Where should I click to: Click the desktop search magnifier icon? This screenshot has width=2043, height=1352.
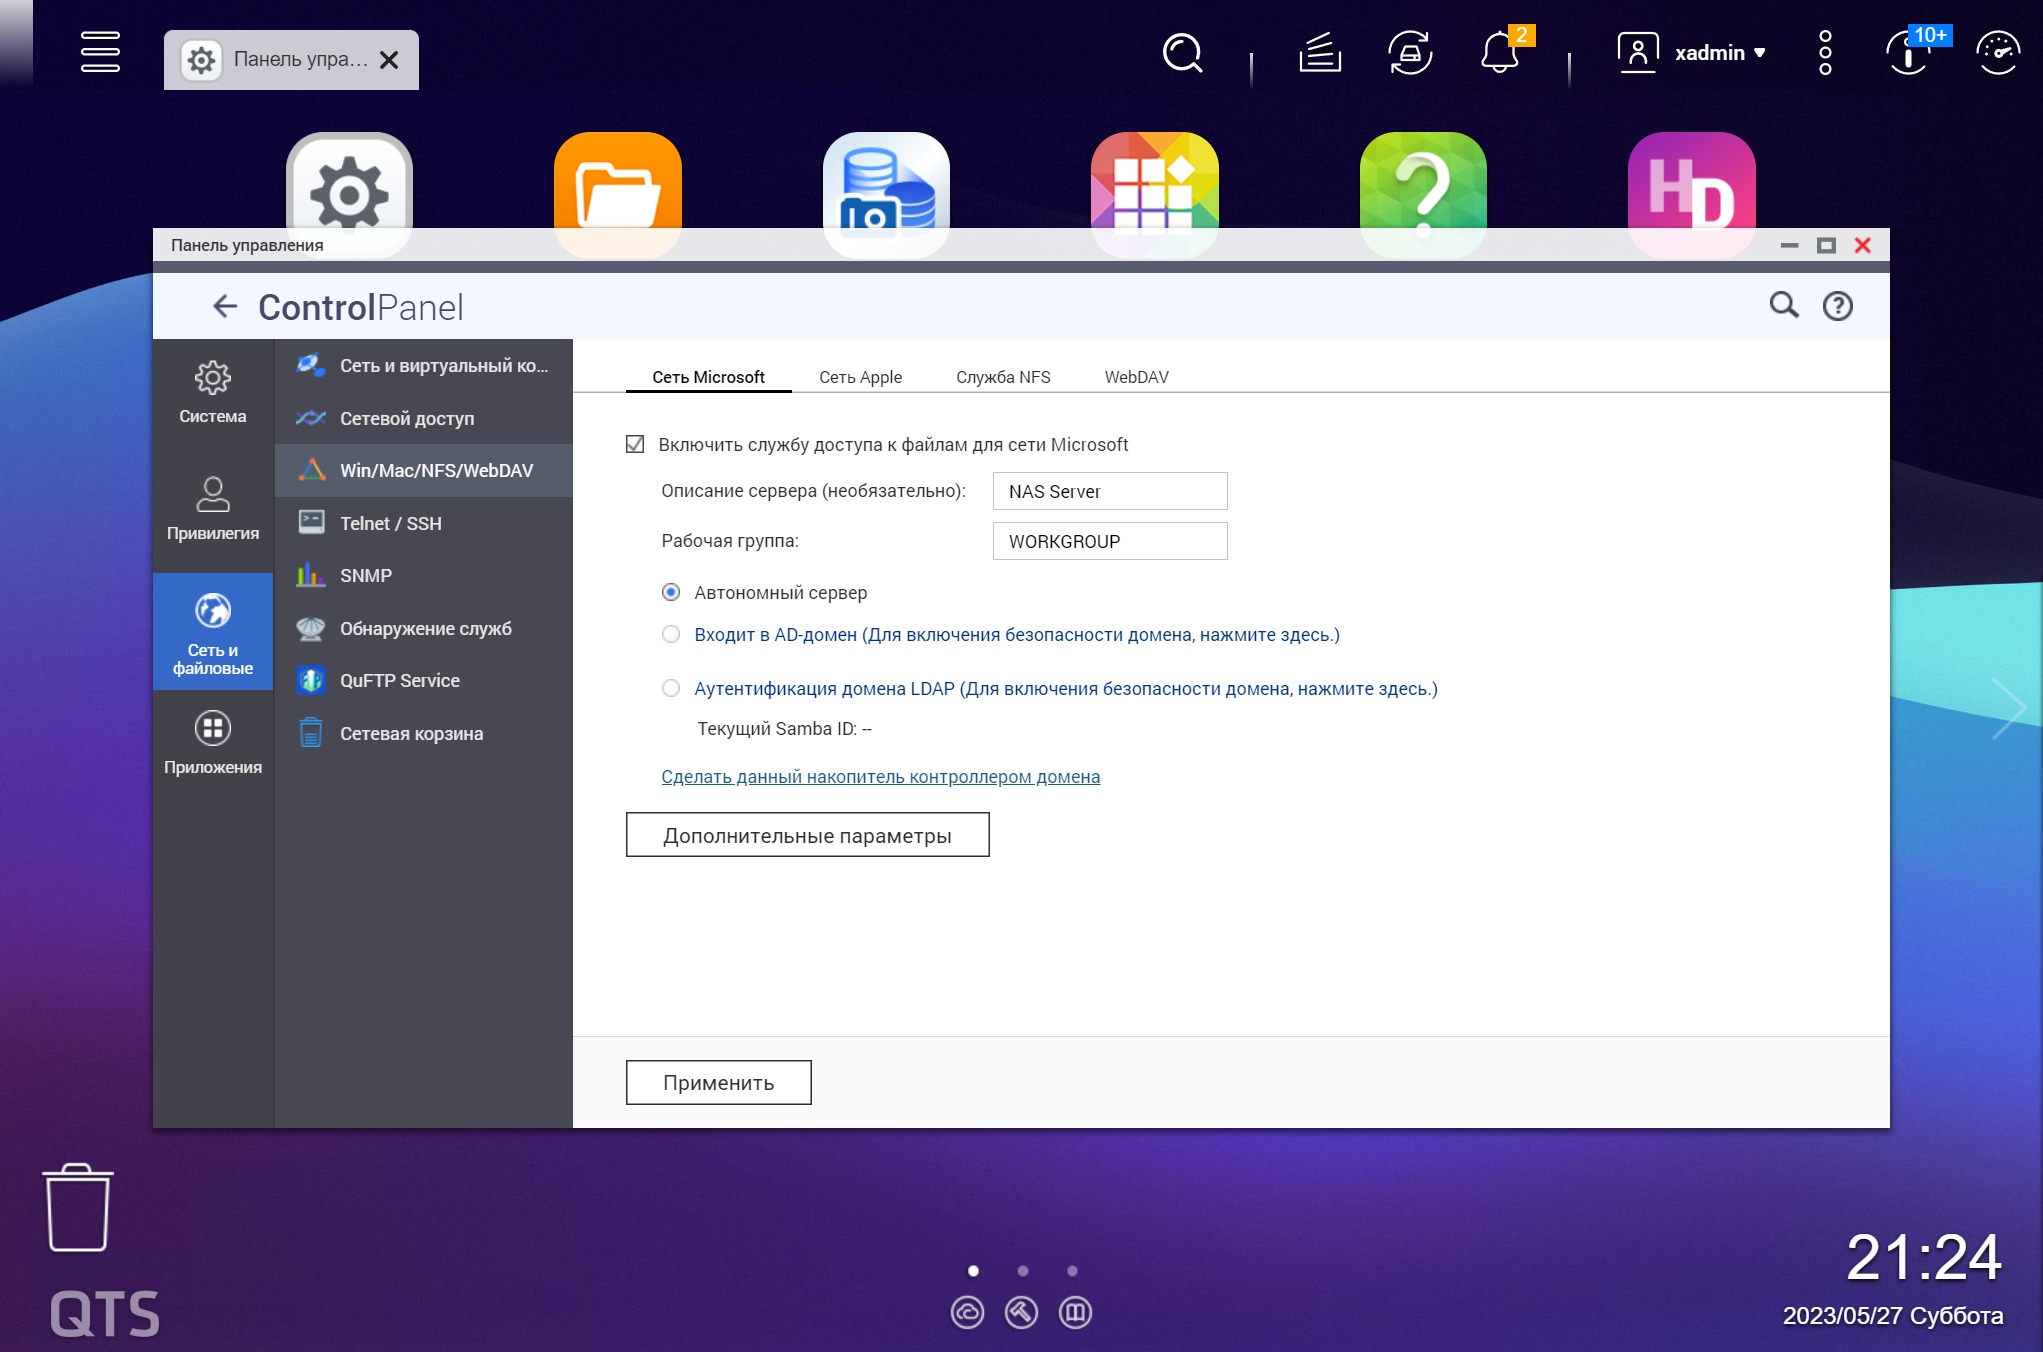[1182, 52]
